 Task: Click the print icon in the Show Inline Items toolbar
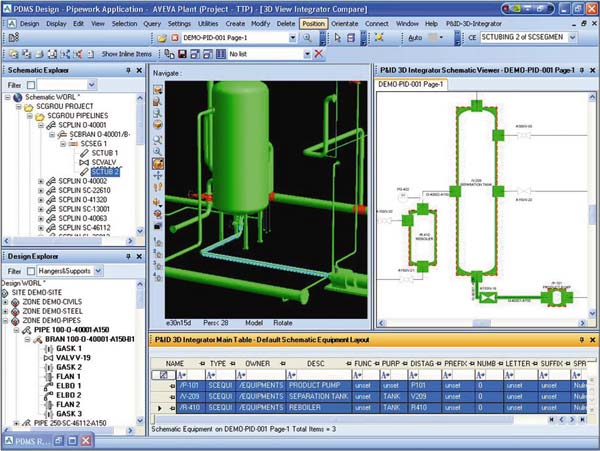point(39,54)
